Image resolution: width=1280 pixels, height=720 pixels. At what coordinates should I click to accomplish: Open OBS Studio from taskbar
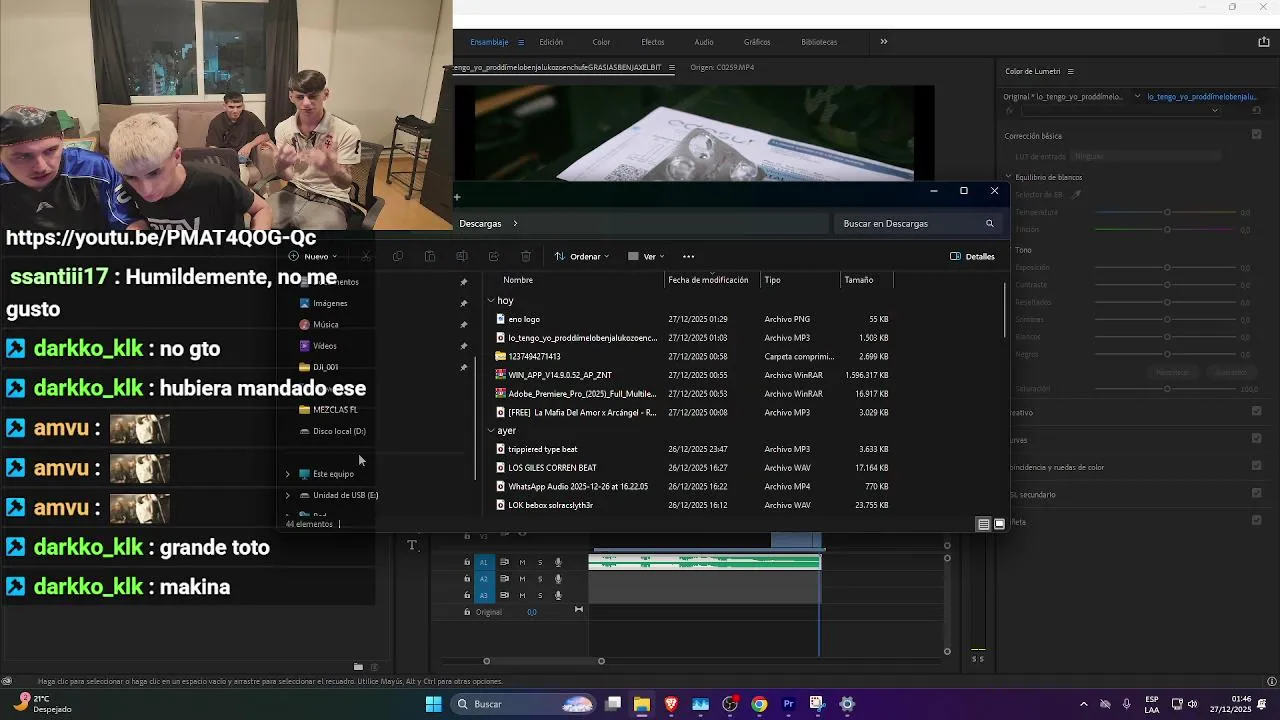pos(730,704)
